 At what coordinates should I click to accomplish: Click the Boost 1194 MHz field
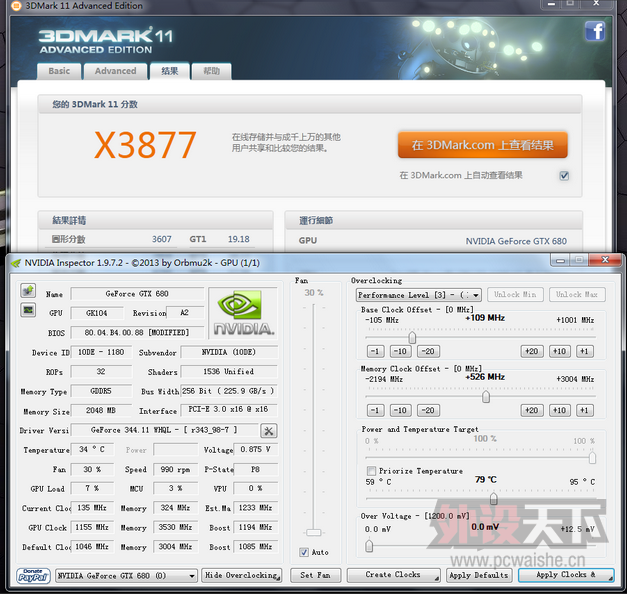point(256,528)
